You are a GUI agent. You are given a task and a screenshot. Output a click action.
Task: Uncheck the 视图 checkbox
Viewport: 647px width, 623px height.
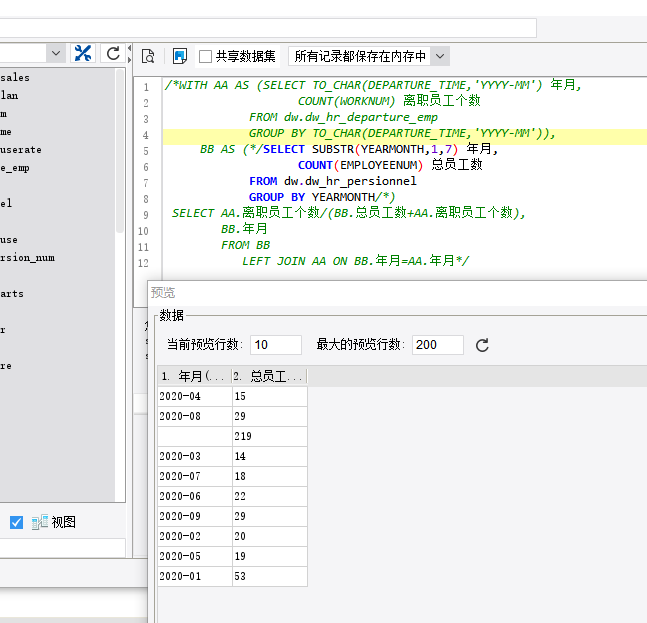(x=16, y=522)
